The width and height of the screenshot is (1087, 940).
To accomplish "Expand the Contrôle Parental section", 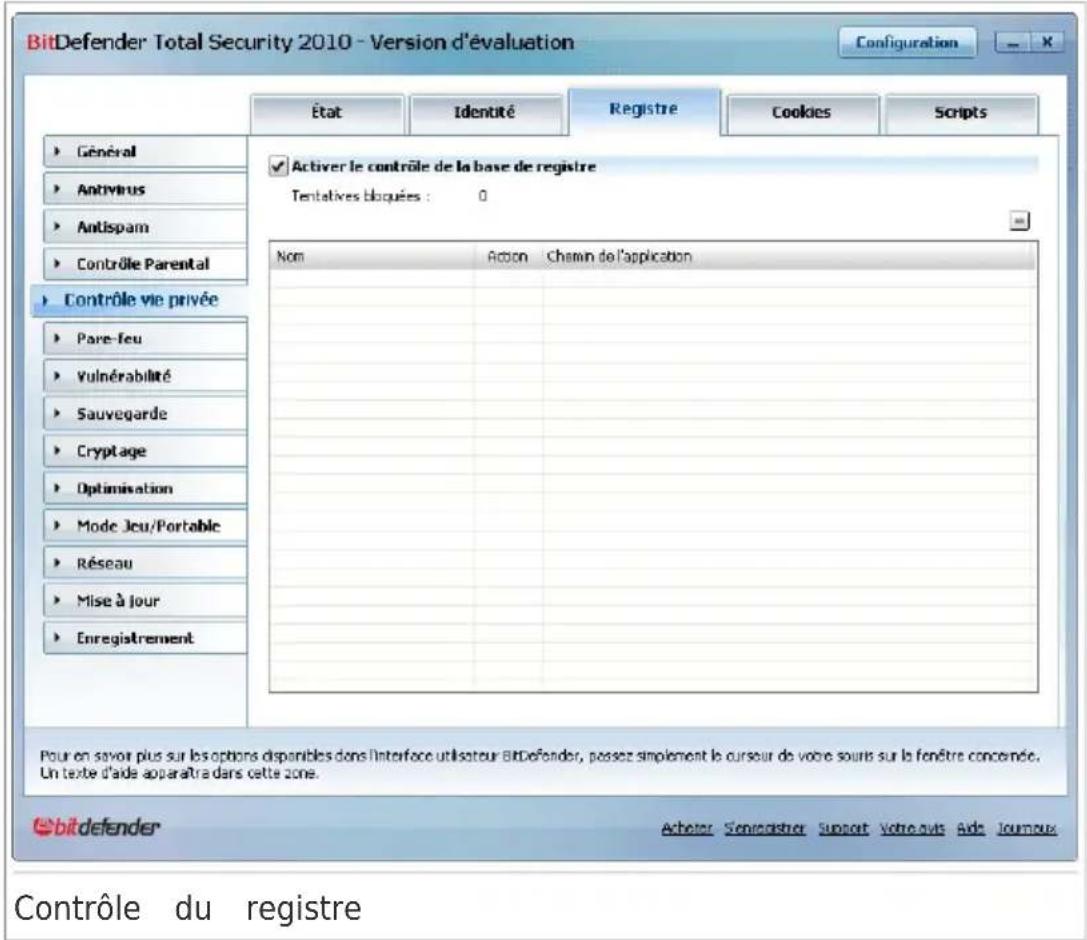I will tap(145, 264).
